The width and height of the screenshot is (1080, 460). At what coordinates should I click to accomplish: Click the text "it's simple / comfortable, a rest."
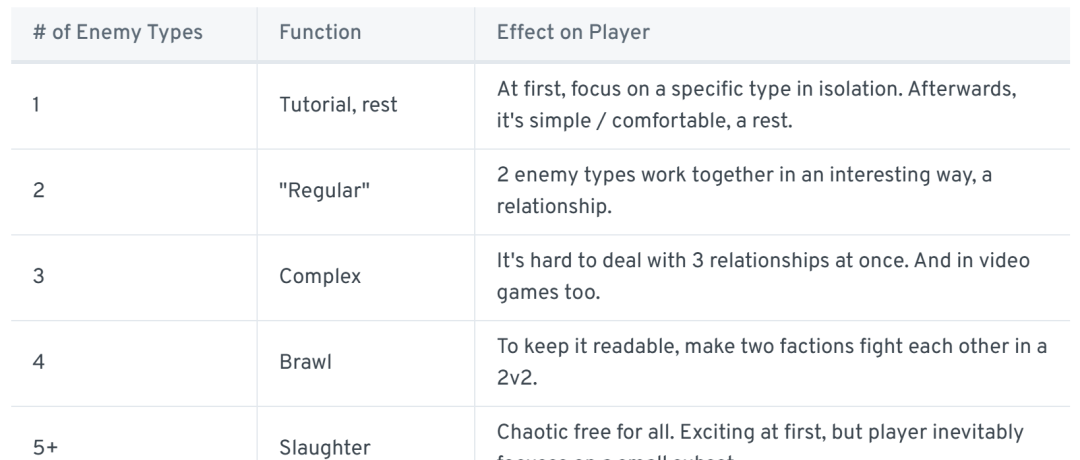[x=645, y=121]
